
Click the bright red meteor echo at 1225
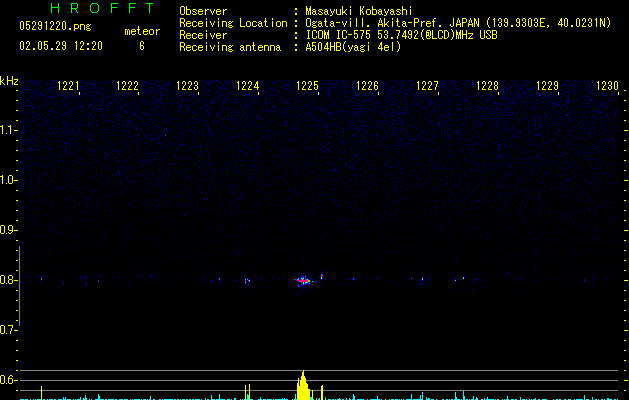pos(304,280)
